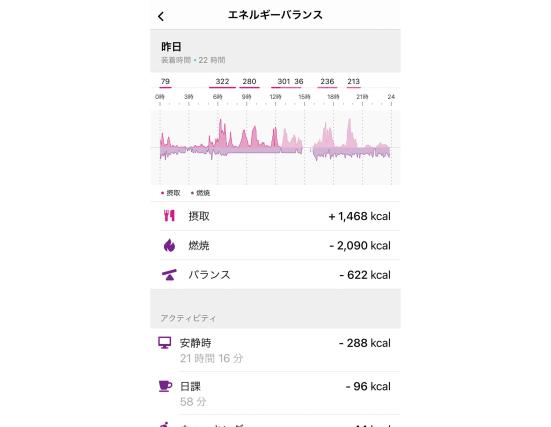This screenshot has height=427, width=551.
Task: Tap the purple flame burn icon
Action: coord(169,245)
